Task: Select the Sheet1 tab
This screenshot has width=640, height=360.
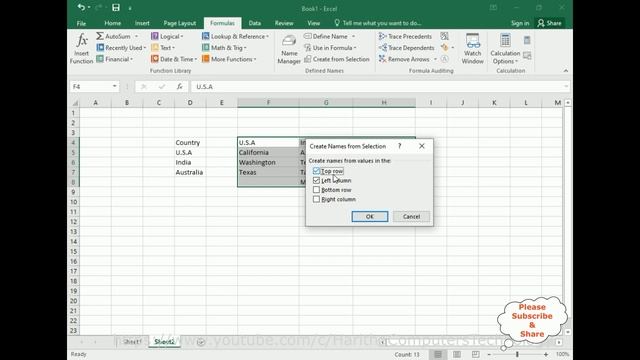Action: click(132, 342)
